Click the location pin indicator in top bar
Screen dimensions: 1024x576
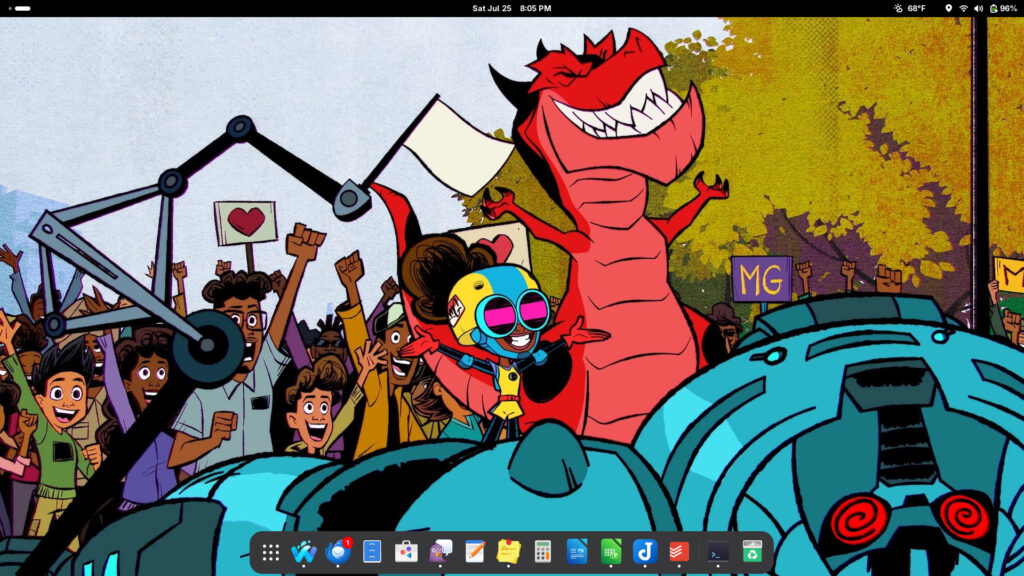point(948,8)
